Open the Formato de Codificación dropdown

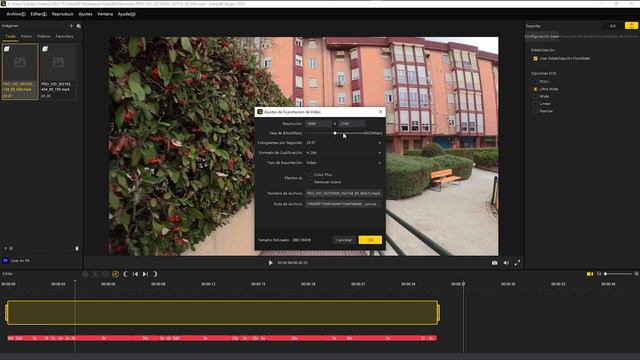click(343, 153)
